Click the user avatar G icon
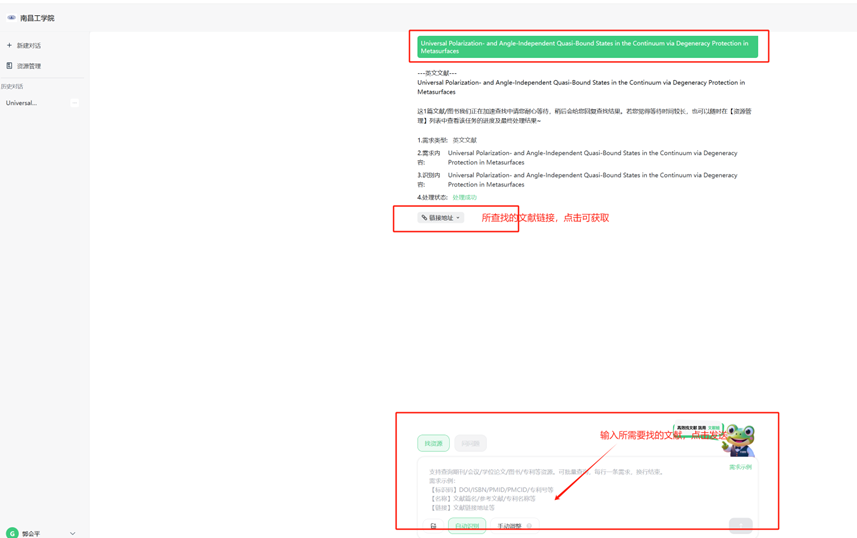The image size is (857, 538). click(12, 533)
